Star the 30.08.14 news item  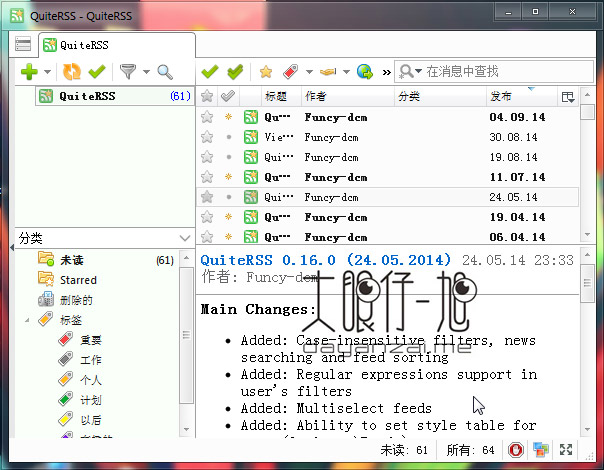click(207, 137)
